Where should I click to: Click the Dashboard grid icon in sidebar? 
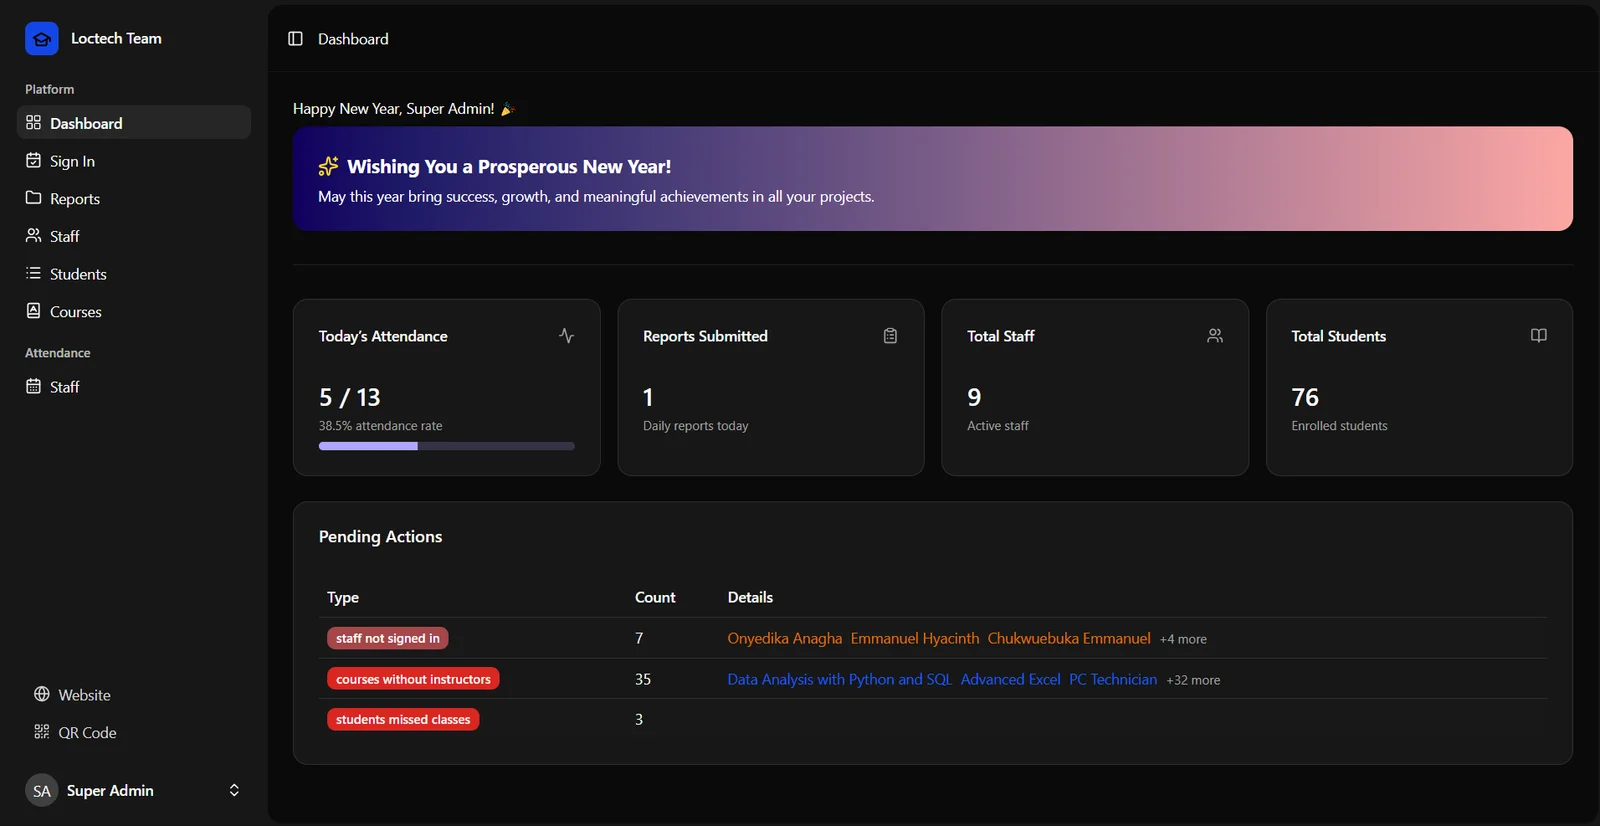(x=33, y=122)
